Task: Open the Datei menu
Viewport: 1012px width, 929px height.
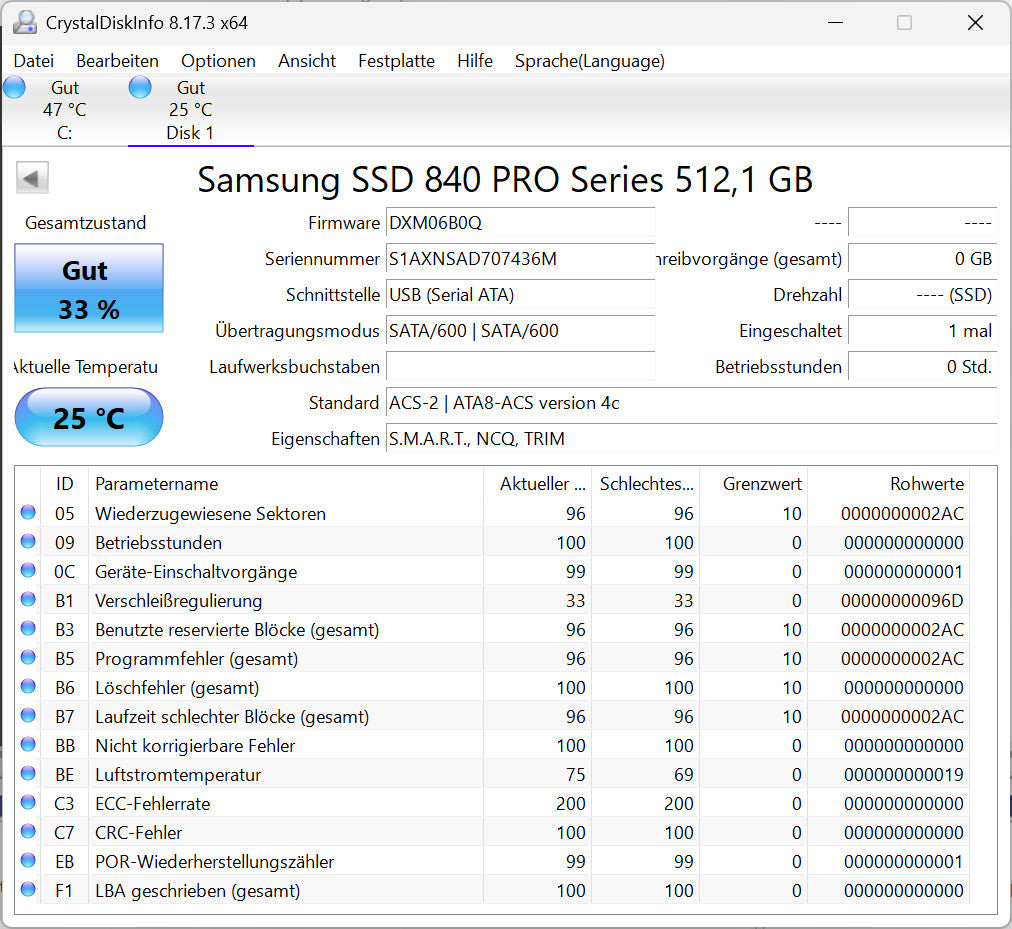Action: [33, 61]
